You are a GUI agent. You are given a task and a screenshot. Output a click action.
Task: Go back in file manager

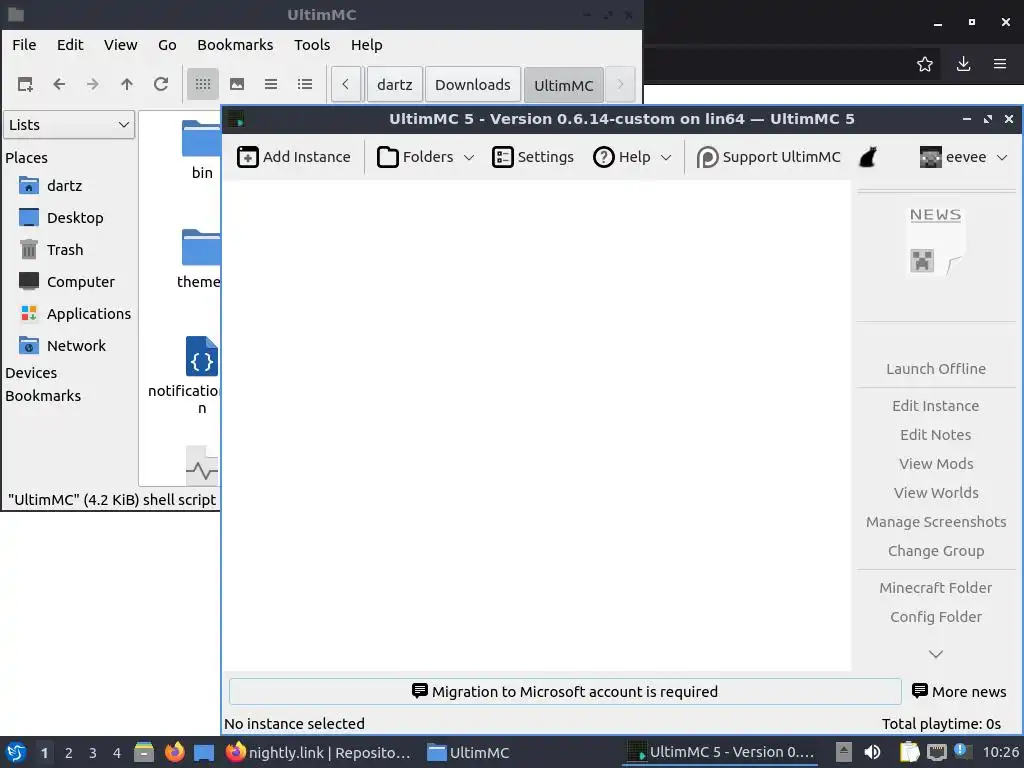(59, 84)
